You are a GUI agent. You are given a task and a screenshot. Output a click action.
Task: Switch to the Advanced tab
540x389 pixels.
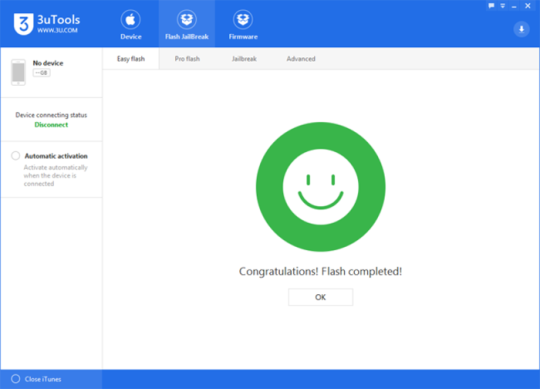coord(301,59)
